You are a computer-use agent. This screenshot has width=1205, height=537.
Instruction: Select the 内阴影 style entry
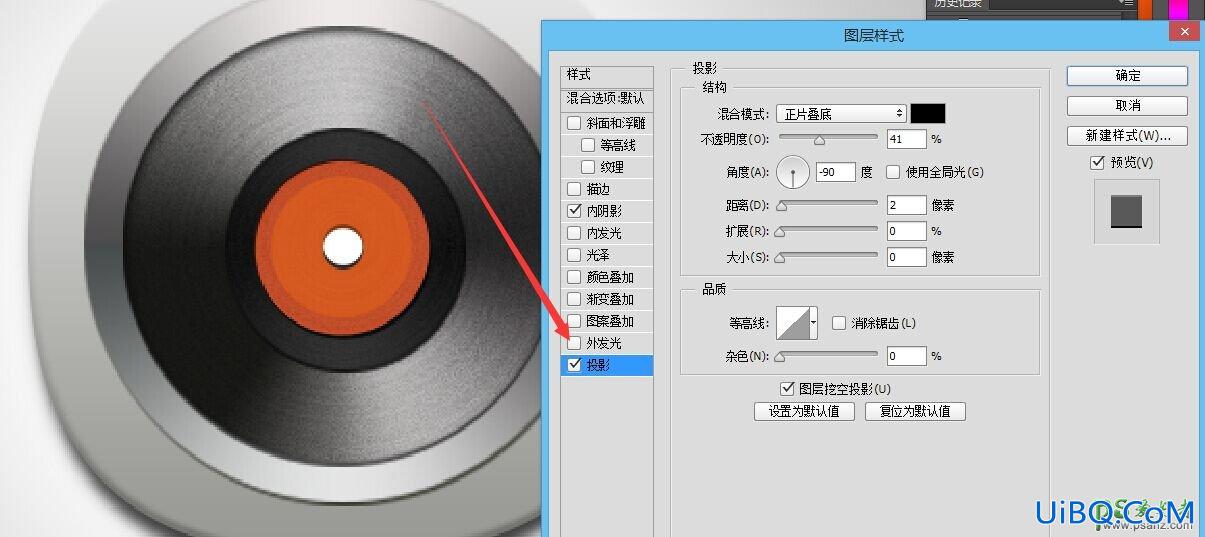coord(607,211)
